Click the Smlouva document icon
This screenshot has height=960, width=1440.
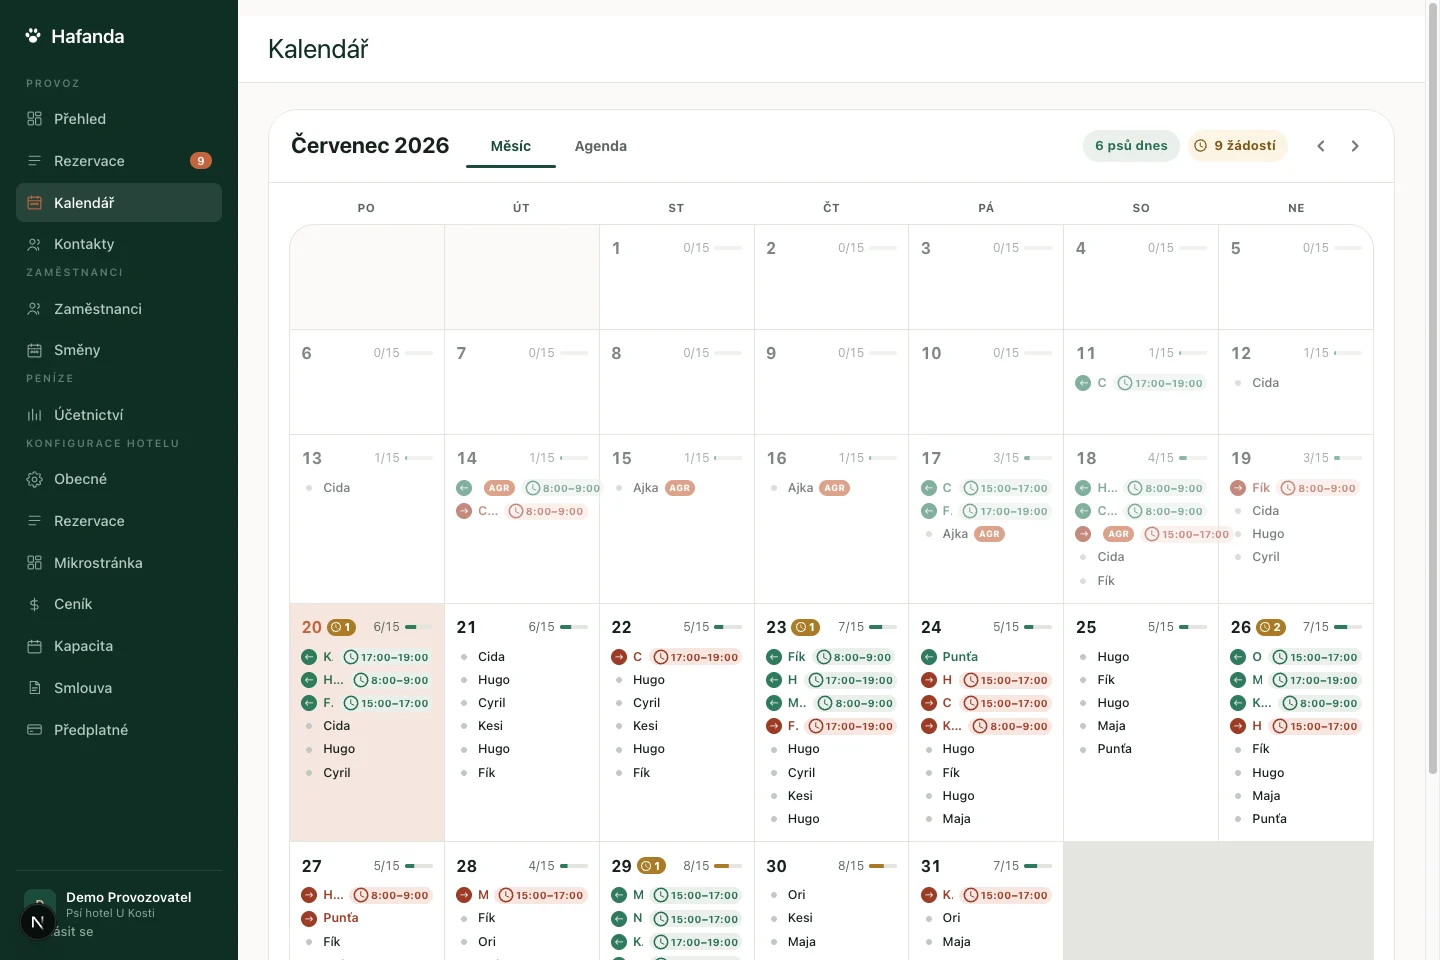[34, 688]
